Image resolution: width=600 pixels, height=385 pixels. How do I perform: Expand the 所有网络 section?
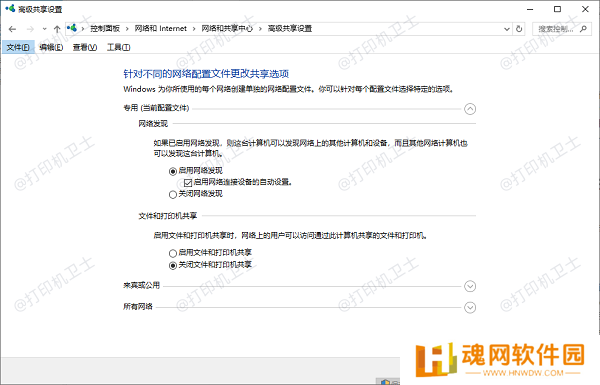point(470,307)
